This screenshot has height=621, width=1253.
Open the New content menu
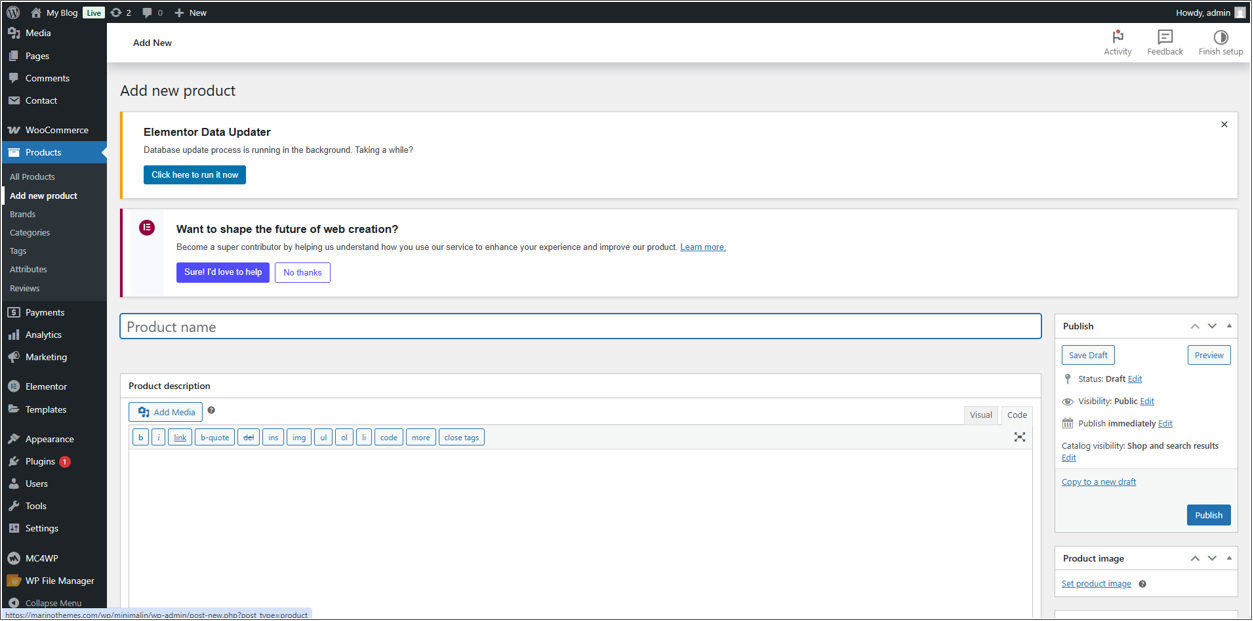pyautogui.click(x=190, y=12)
